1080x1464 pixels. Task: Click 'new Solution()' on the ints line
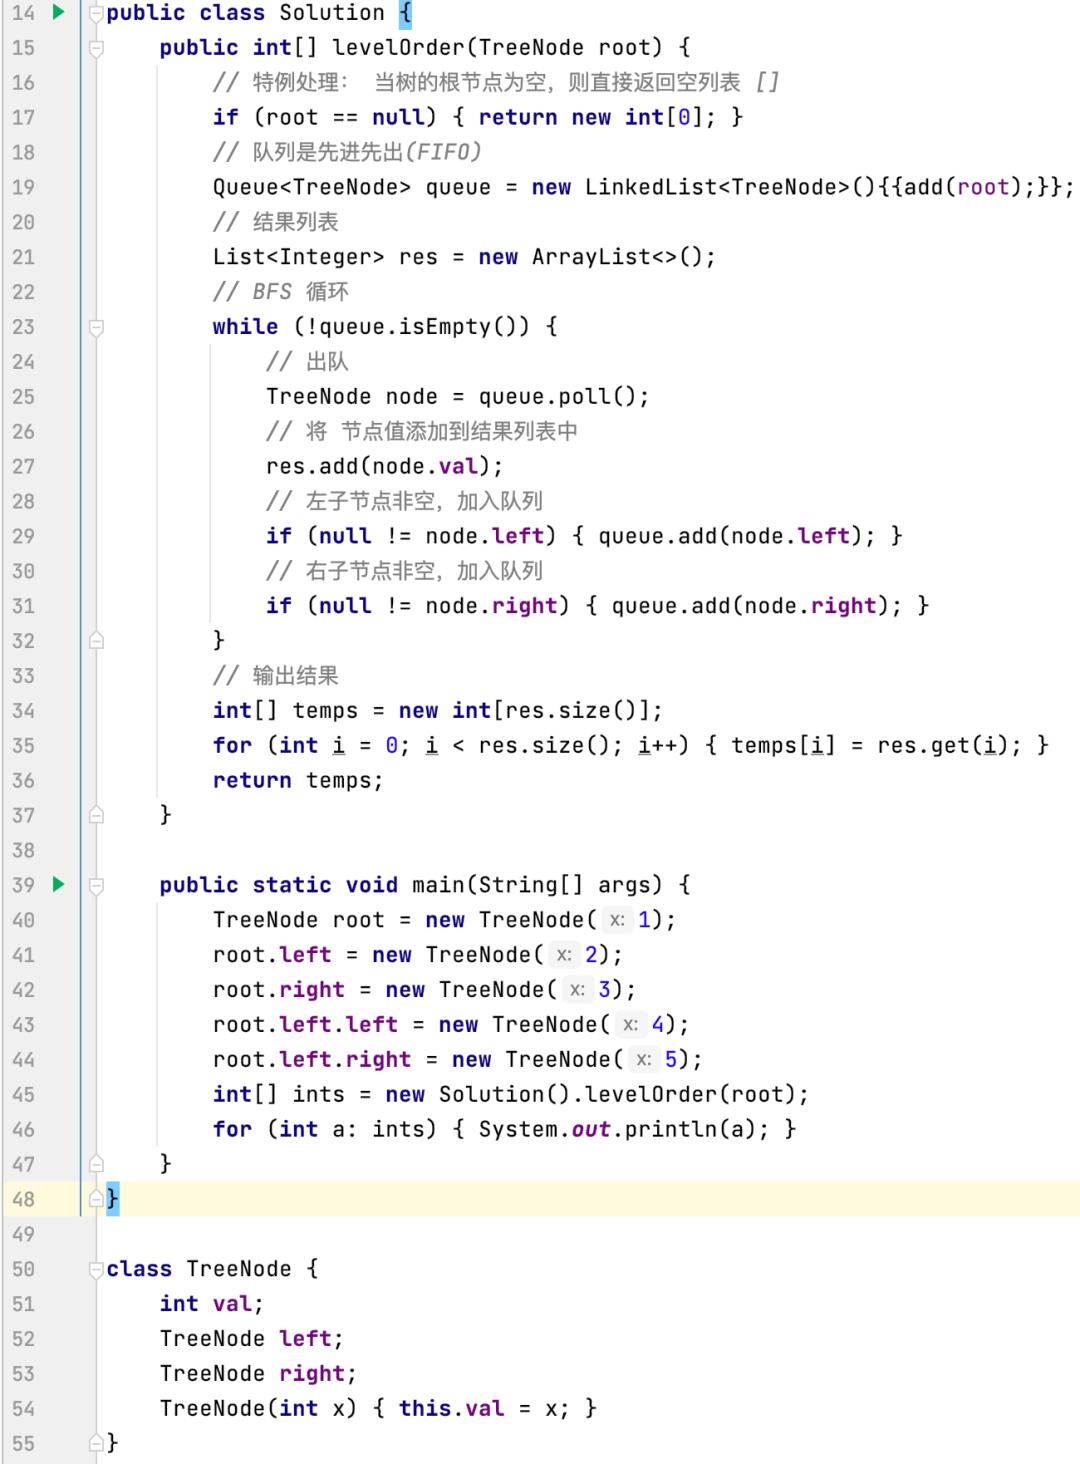point(477,1095)
